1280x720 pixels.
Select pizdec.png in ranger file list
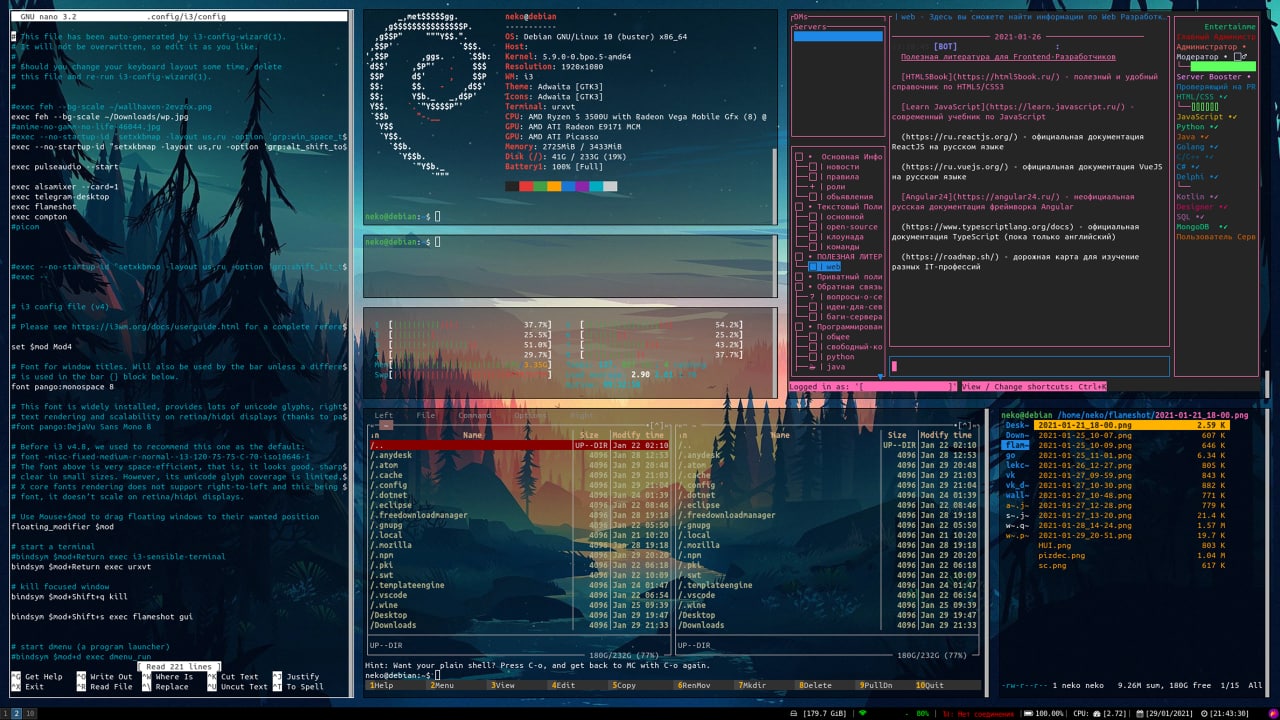coord(1132,555)
